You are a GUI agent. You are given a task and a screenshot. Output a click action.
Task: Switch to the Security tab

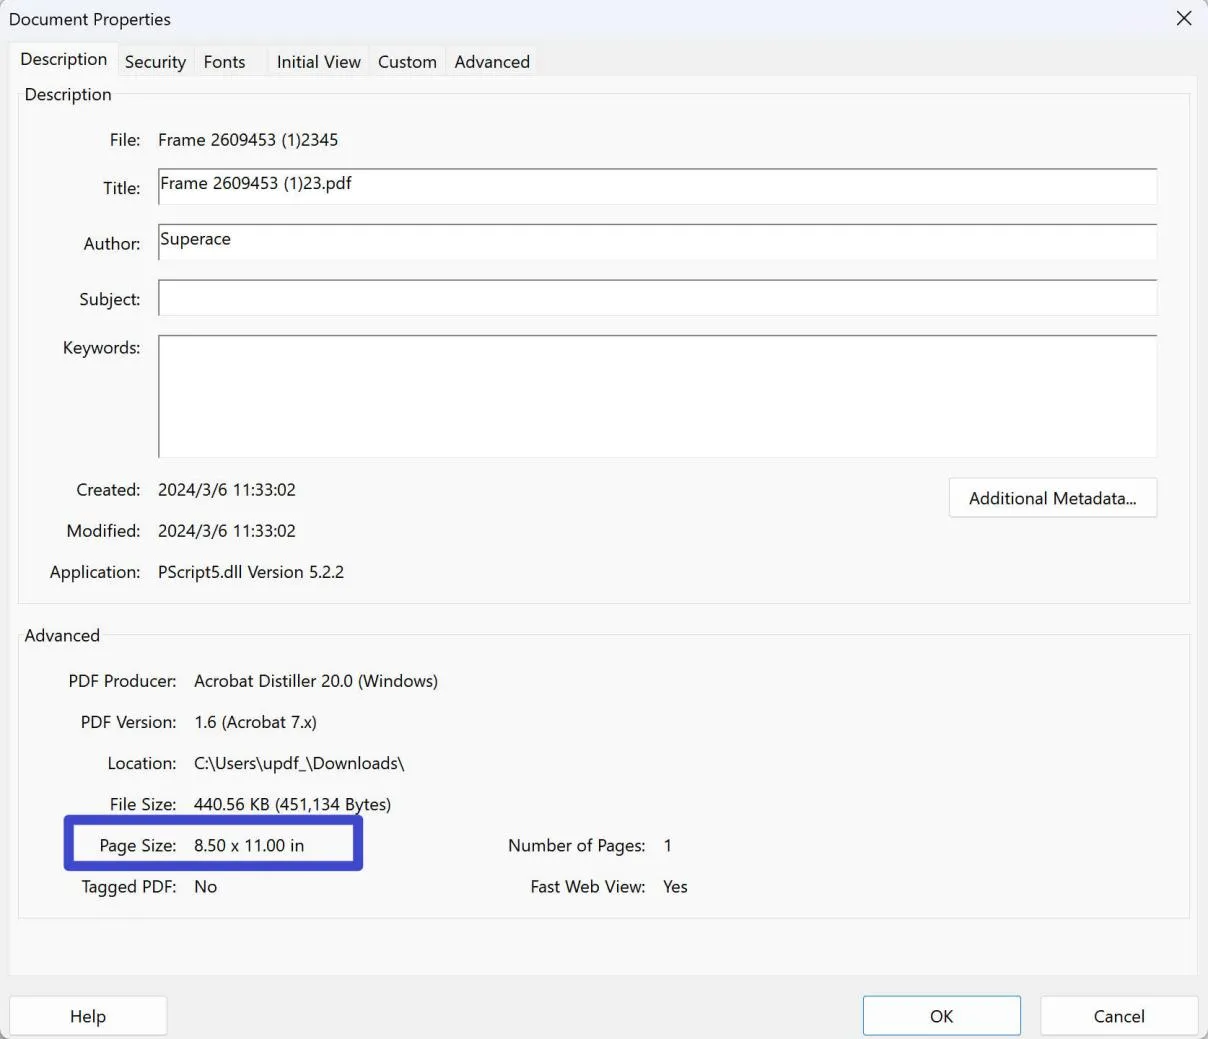tap(154, 61)
